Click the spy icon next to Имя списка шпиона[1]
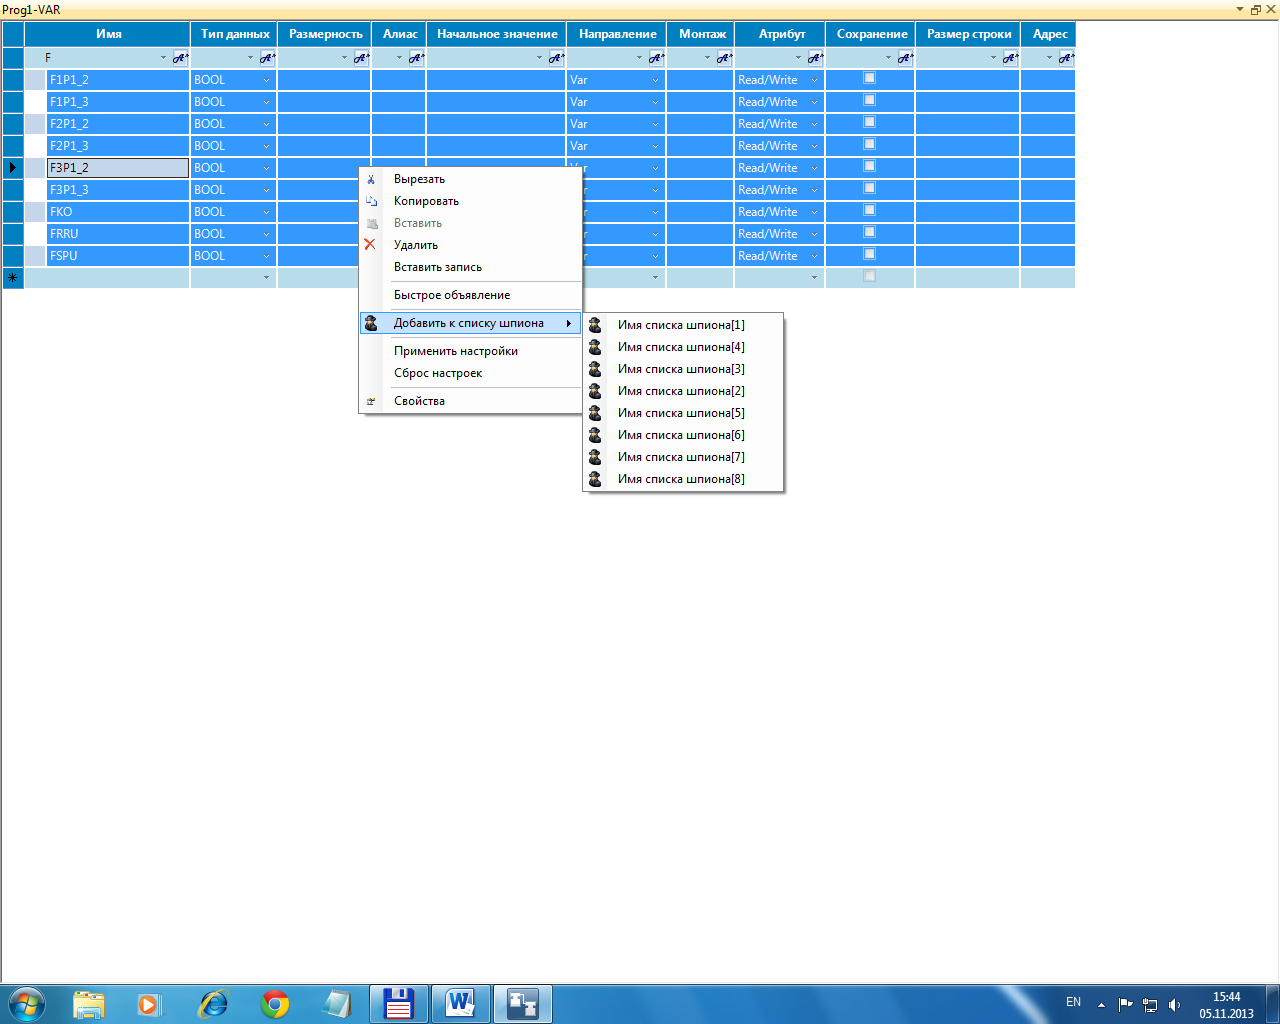The height and width of the screenshot is (1024, 1280). [x=595, y=324]
